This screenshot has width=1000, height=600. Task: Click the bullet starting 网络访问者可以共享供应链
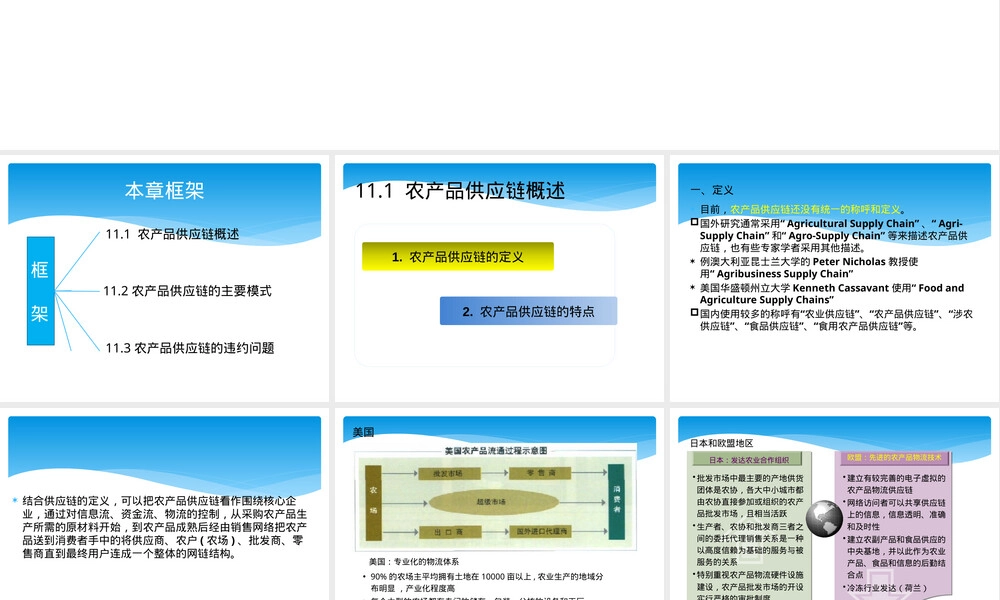tap(894, 515)
